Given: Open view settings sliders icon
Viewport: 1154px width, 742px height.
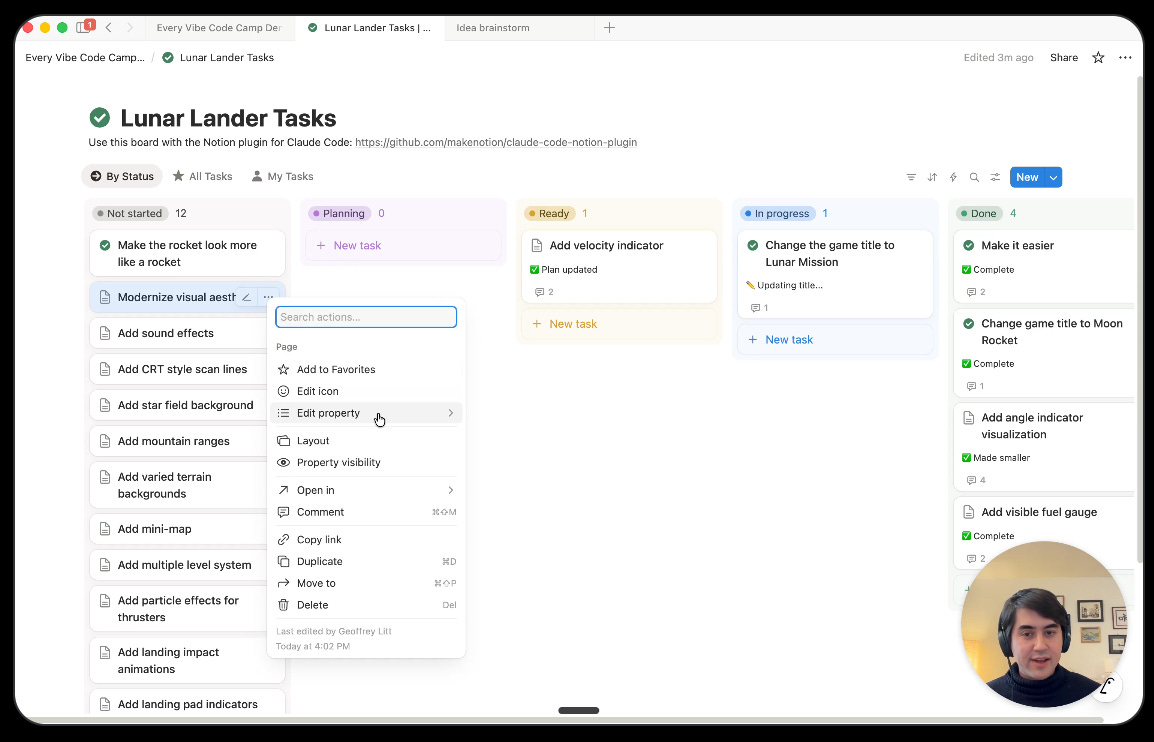Looking at the screenshot, I should (995, 177).
